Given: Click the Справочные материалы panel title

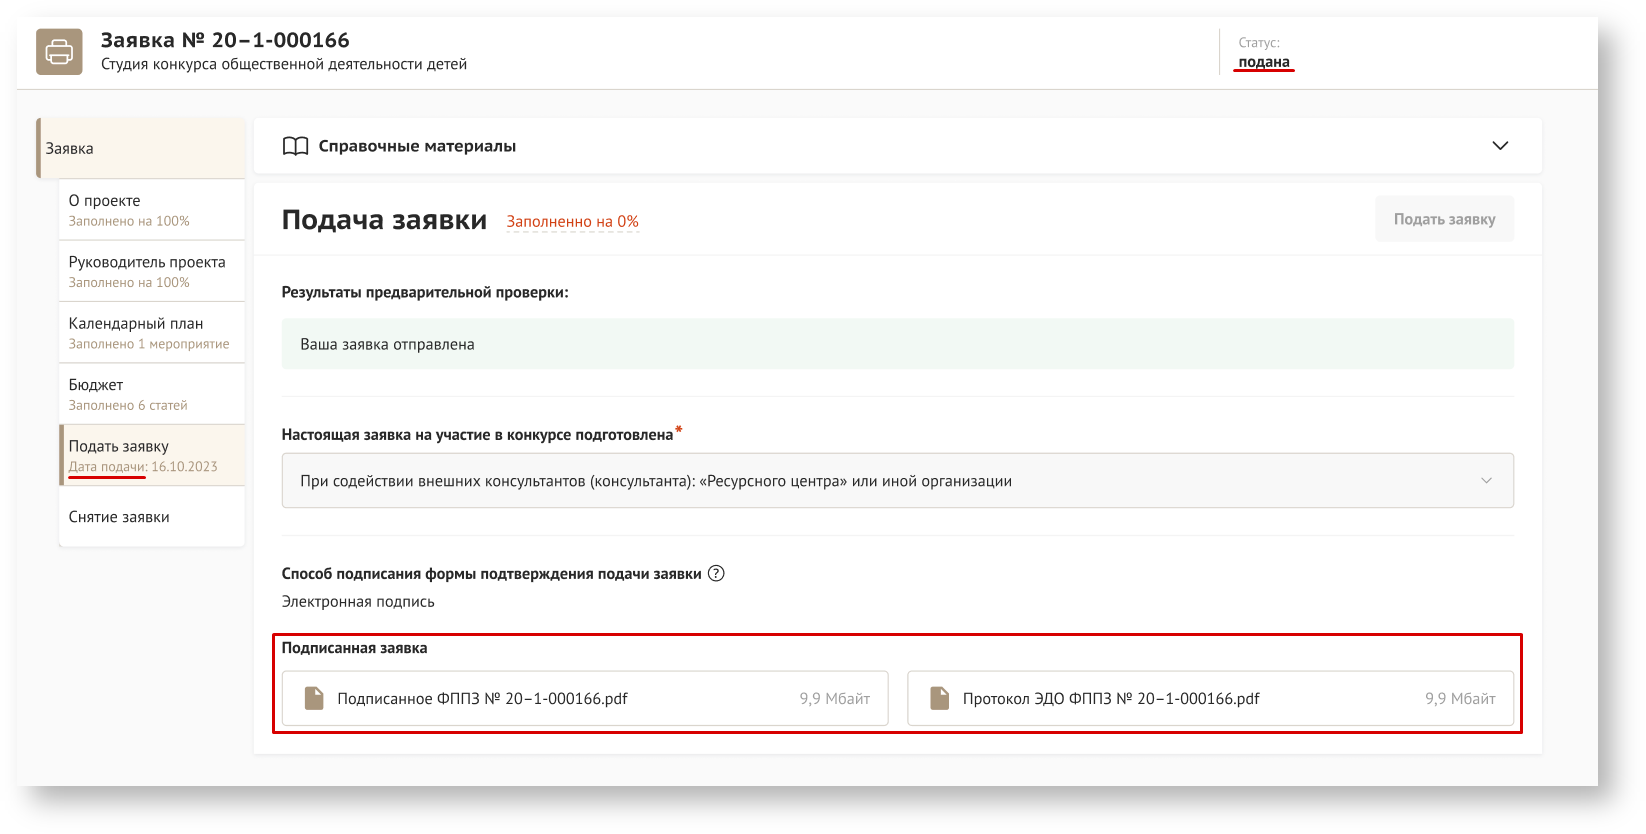Looking at the screenshot, I should pos(417,146).
